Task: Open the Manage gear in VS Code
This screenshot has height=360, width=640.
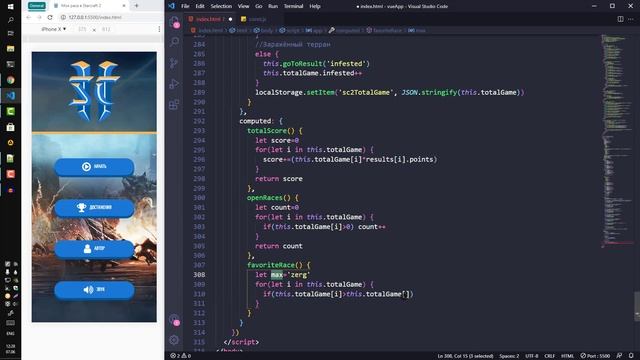Action: coord(174,340)
